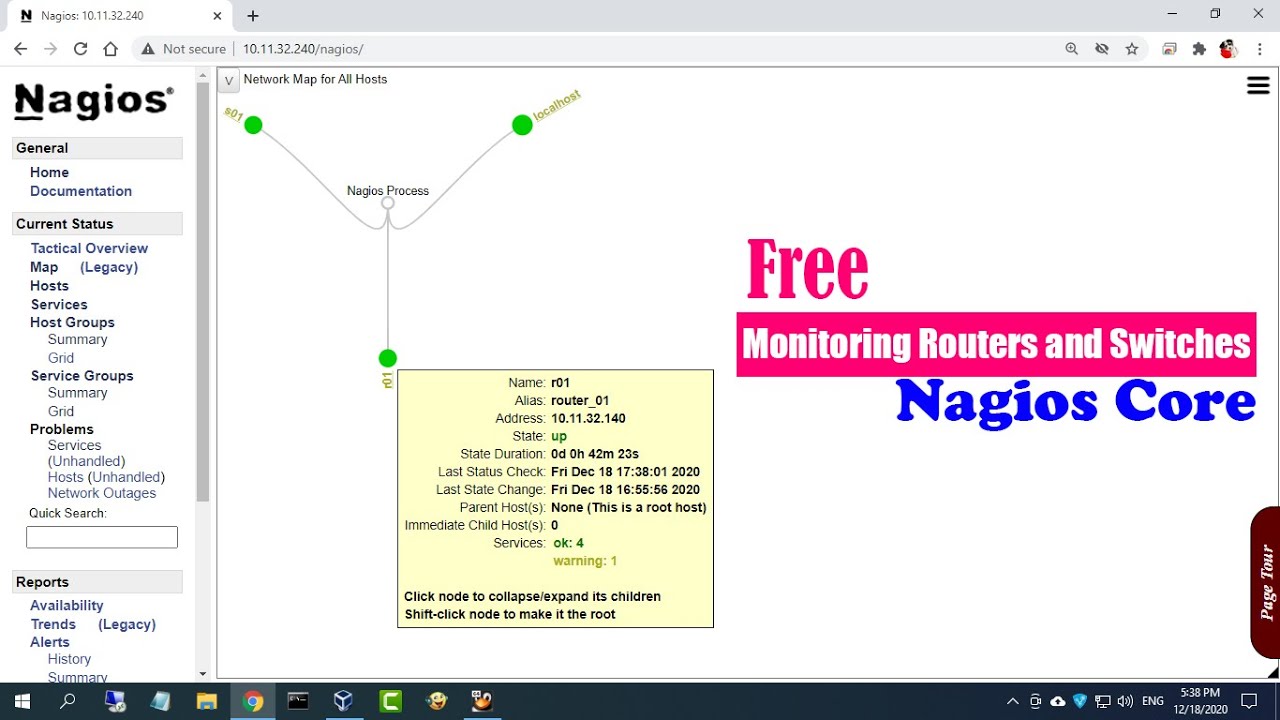Open the browser home page
The image size is (1280, 720).
click(x=111, y=49)
